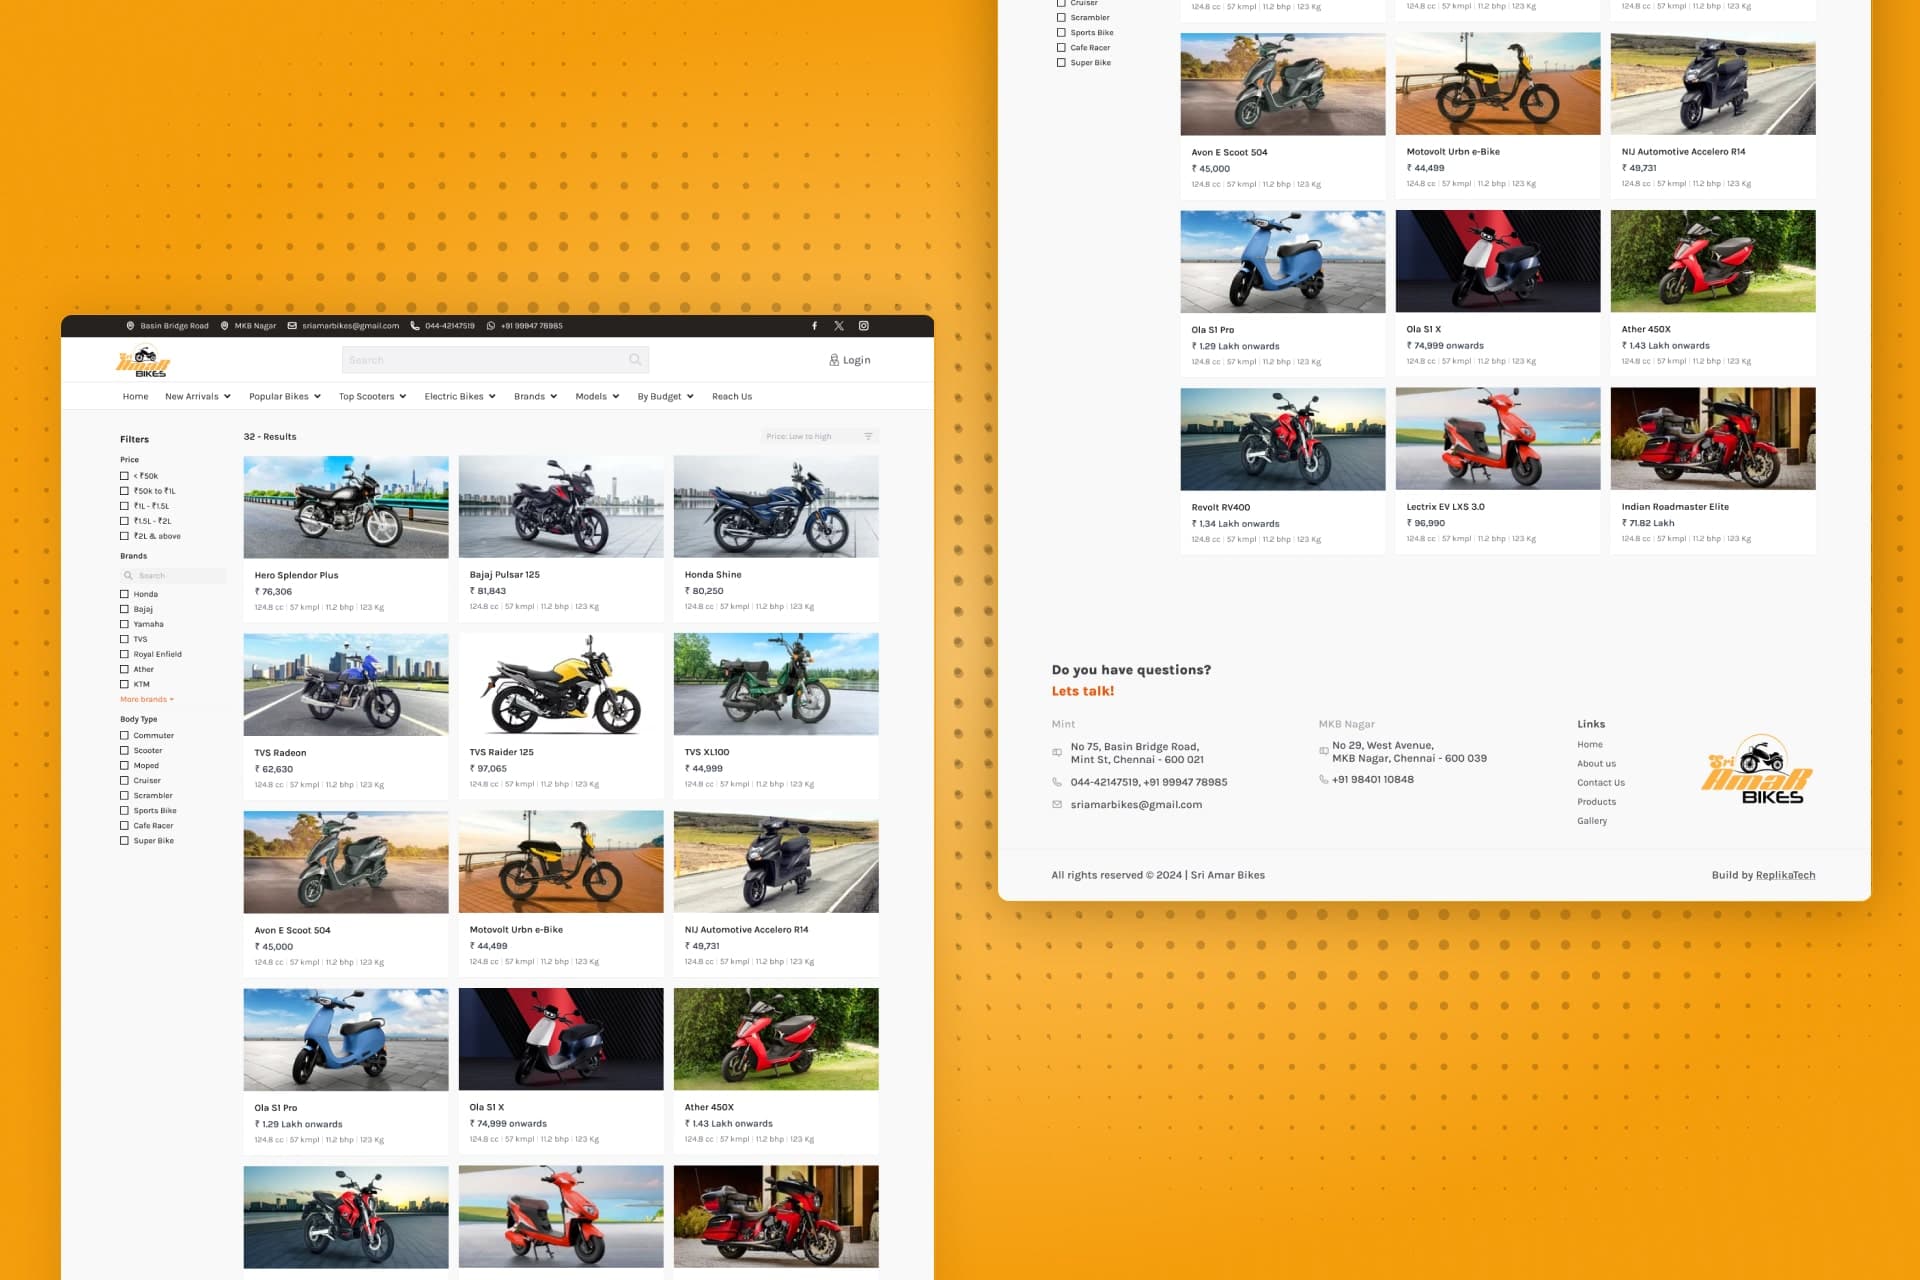This screenshot has width=1920, height=1280.
Task: Open the Instagram icon in top bar
Action: click(x=864, y=326)
